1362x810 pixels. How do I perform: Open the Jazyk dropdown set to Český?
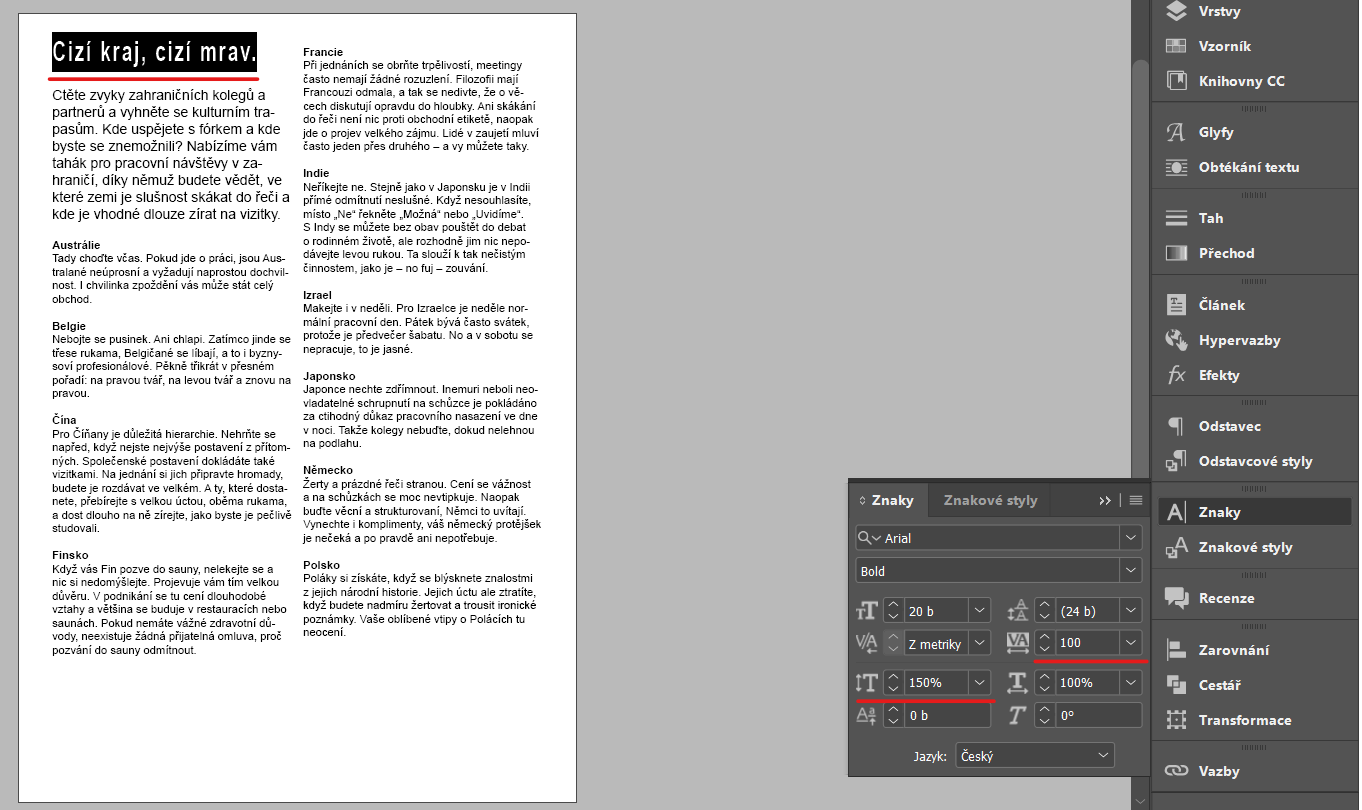[x=1034, y=755]
